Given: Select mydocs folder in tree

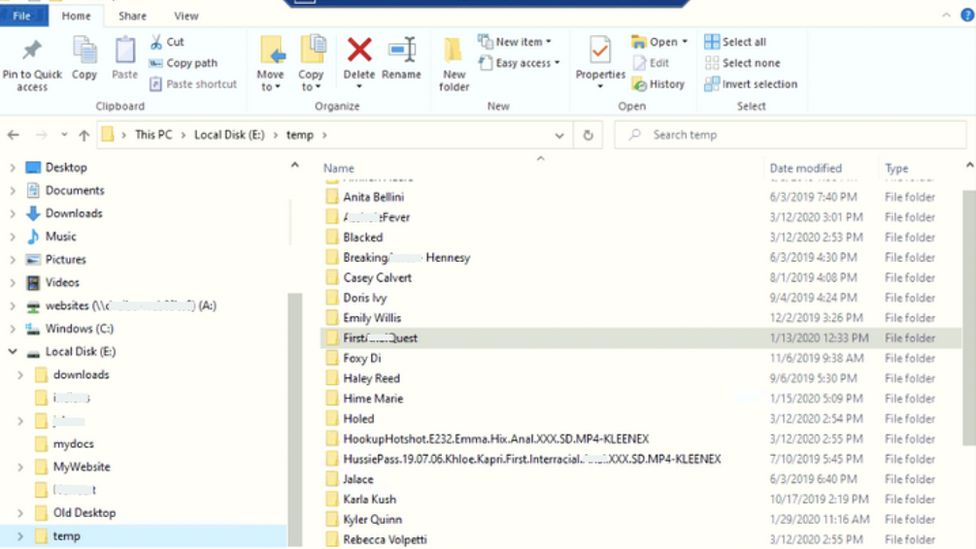Looking at the screenshot, I should click(73, 444).
